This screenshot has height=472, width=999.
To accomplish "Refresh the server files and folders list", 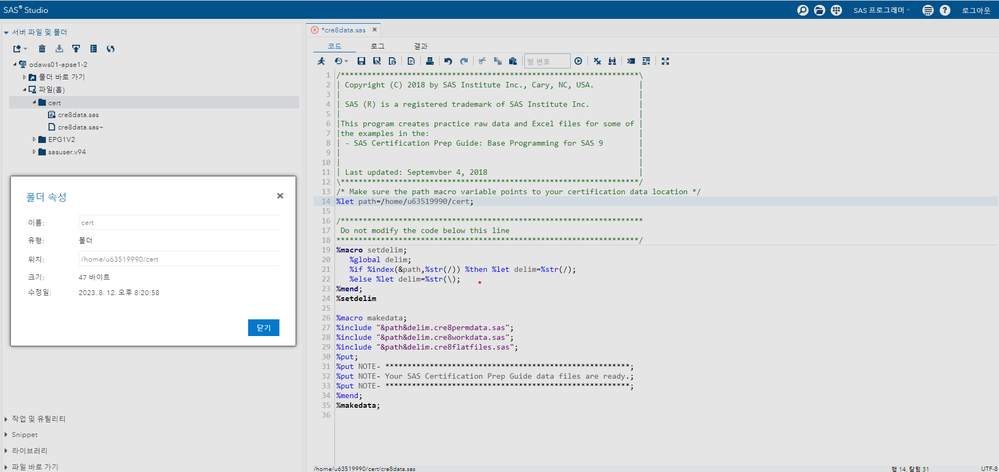I will point(110,48).
